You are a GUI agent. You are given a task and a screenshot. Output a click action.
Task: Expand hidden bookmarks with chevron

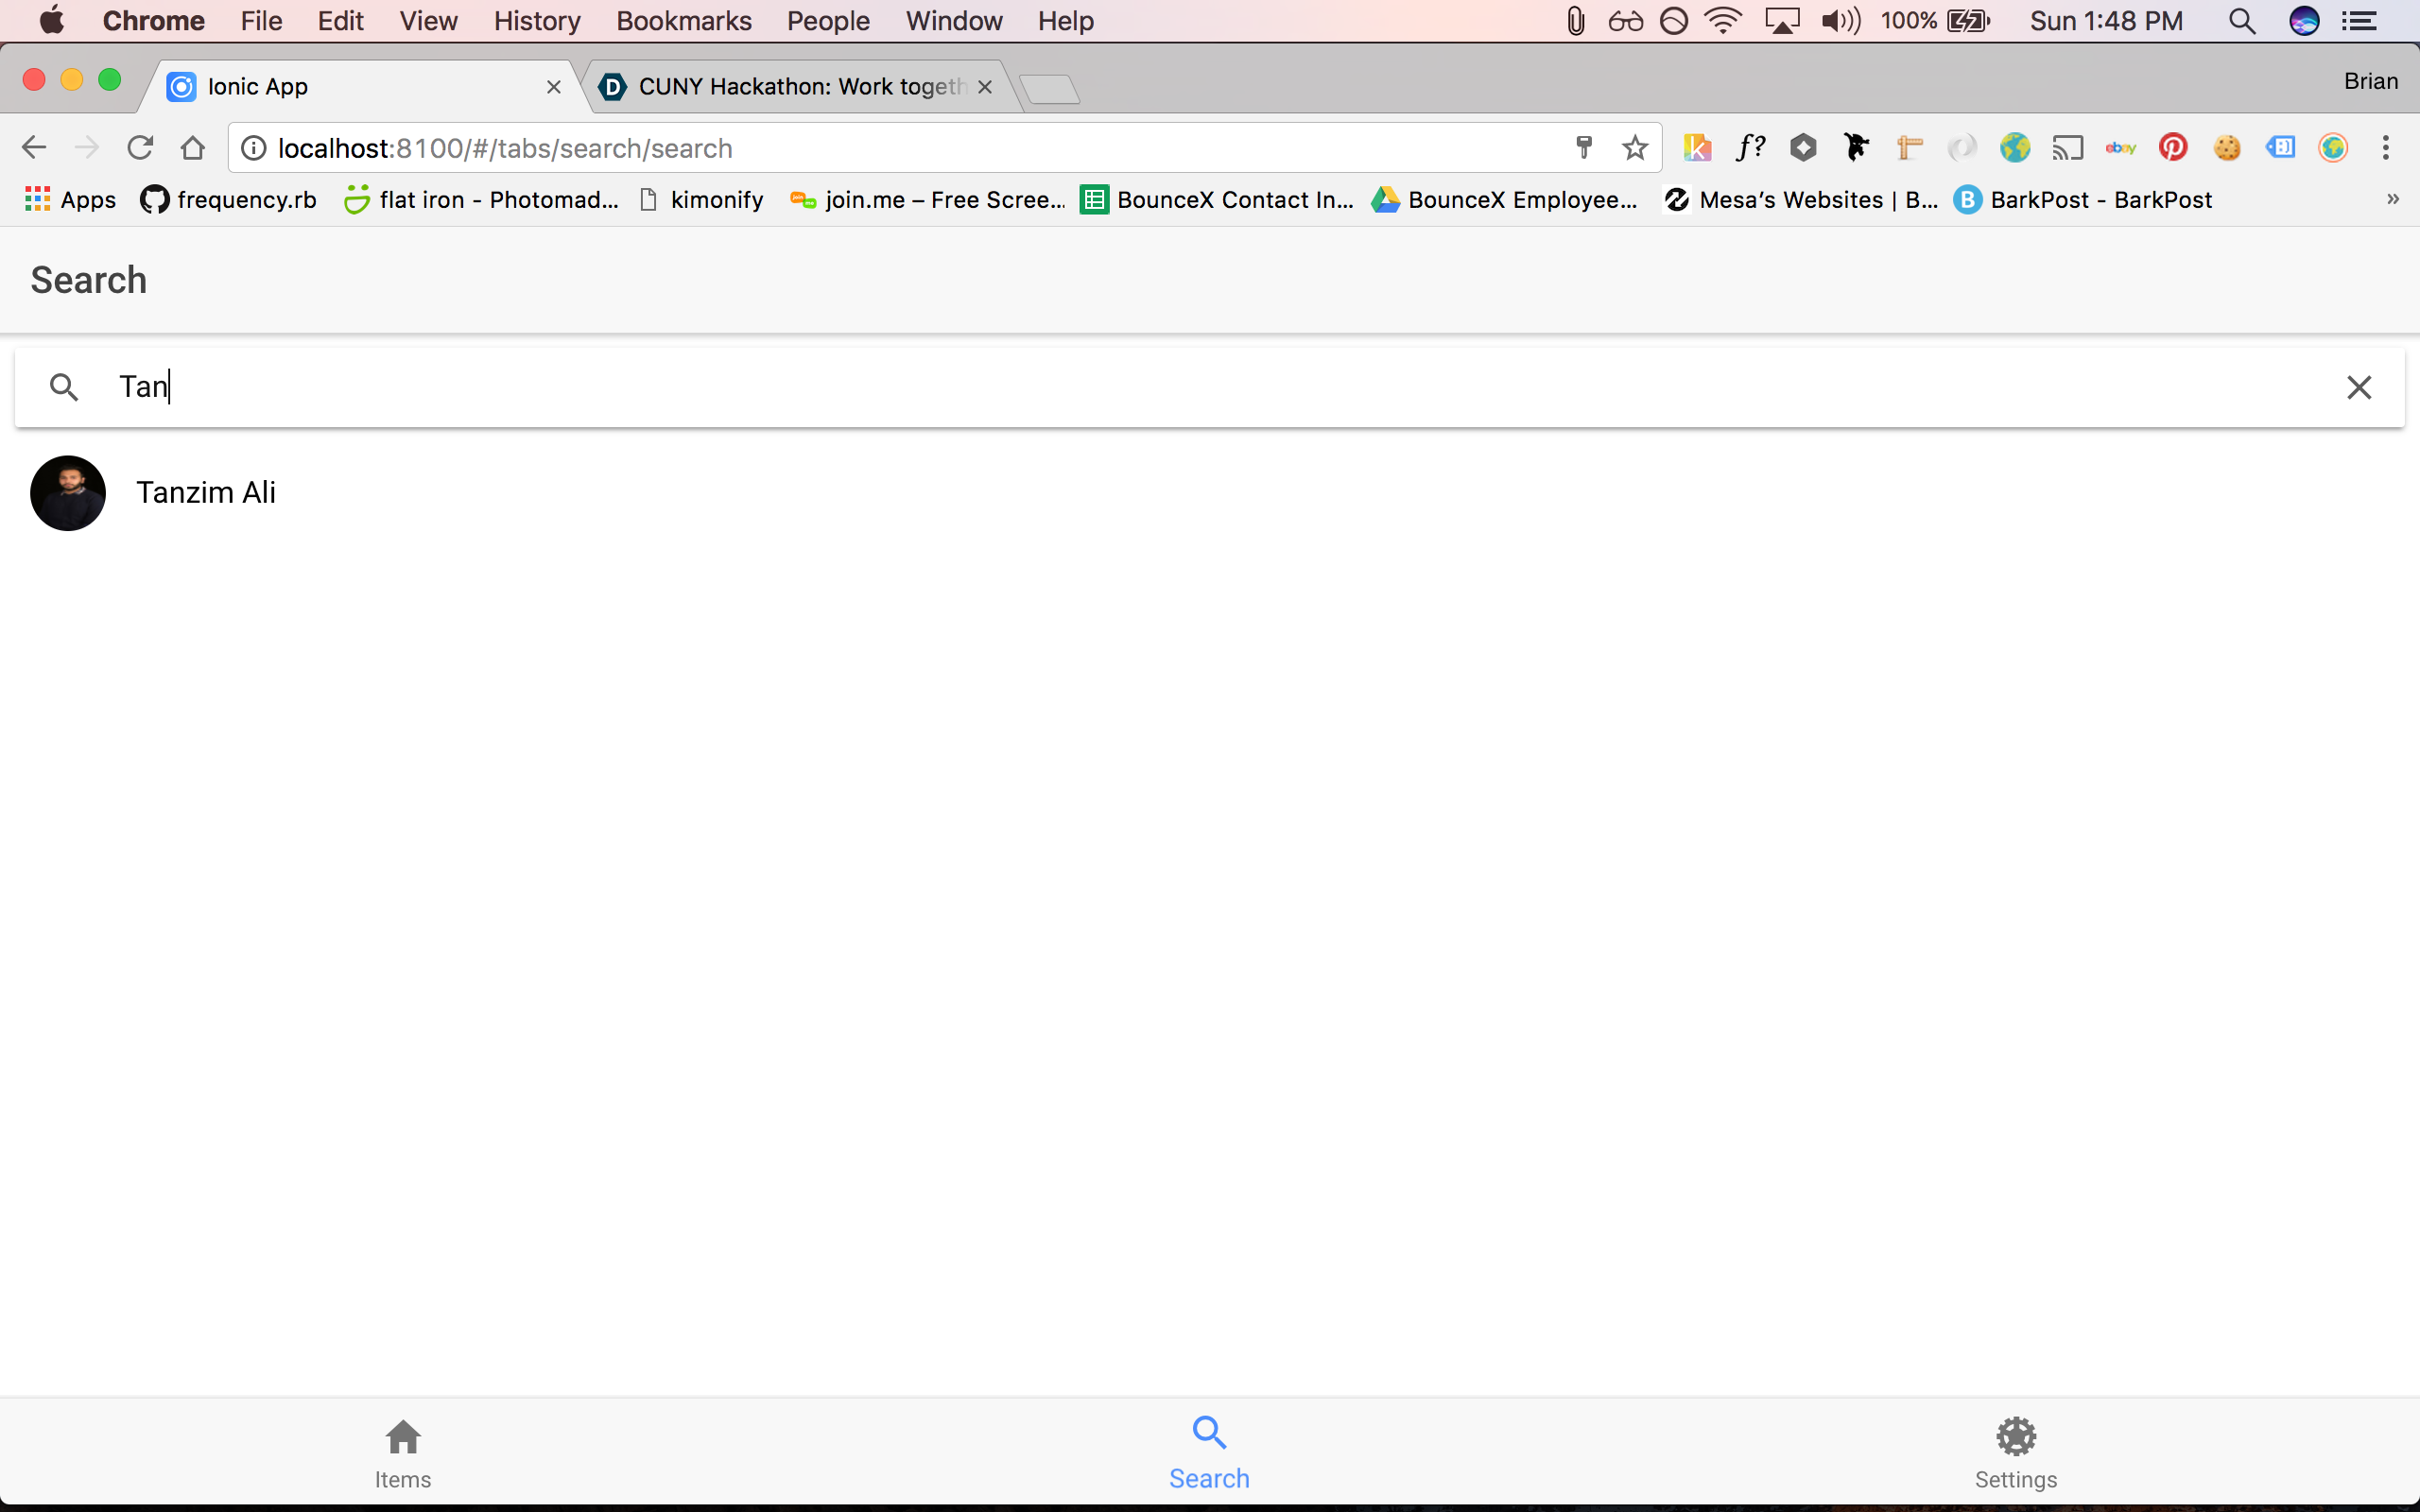(x=2393, y=199)
